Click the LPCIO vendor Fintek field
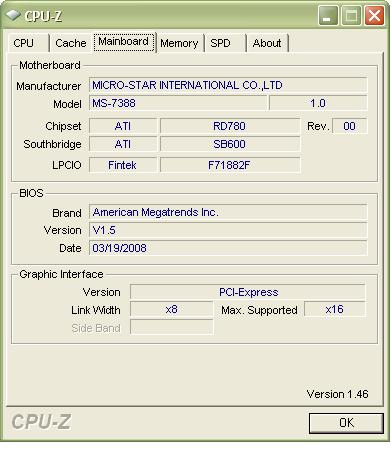This screenshot has width=391, height=450. (123, 165)
